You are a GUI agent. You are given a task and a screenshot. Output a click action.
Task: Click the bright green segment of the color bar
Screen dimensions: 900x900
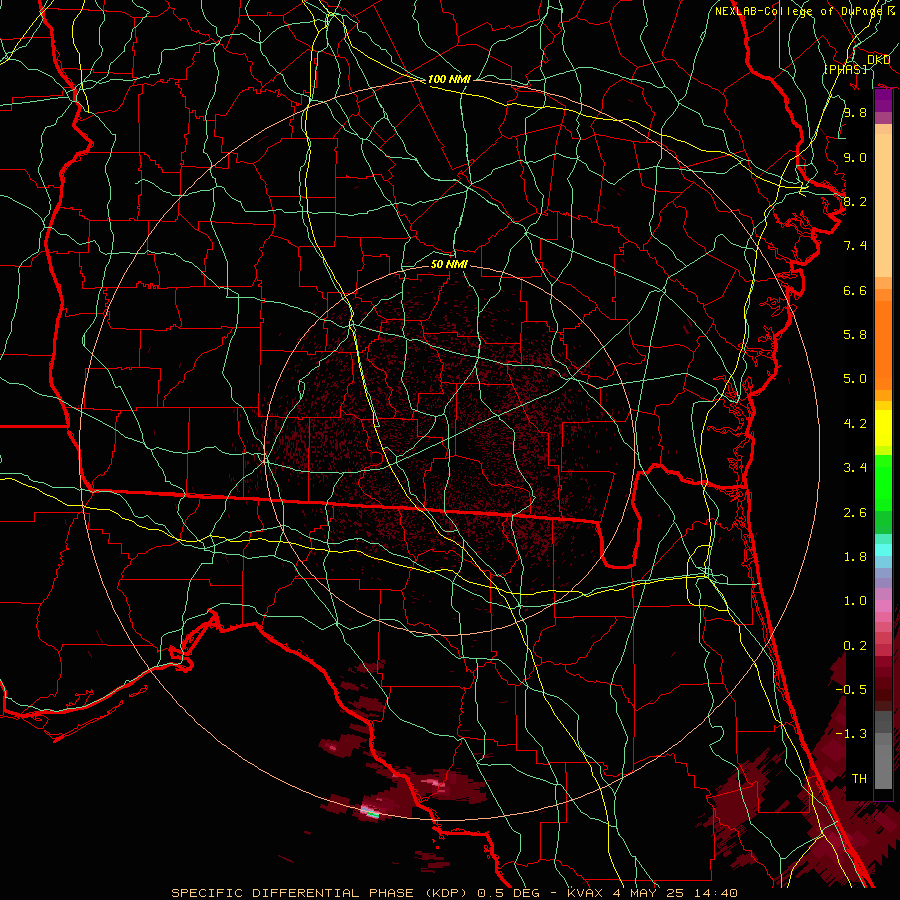(883, 482)
